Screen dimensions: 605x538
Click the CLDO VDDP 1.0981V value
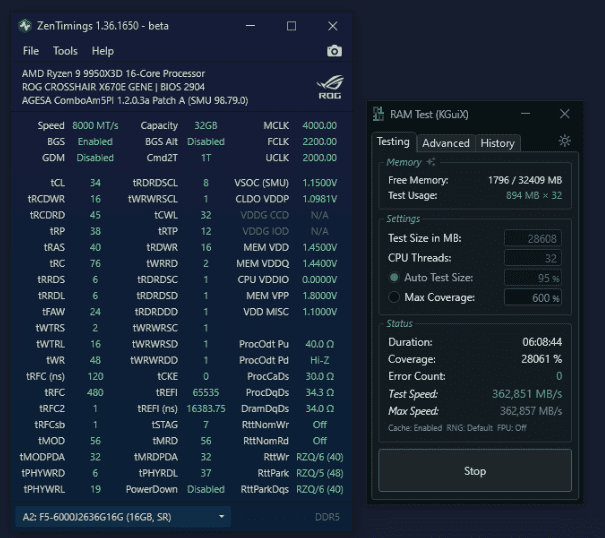[319, 199]
